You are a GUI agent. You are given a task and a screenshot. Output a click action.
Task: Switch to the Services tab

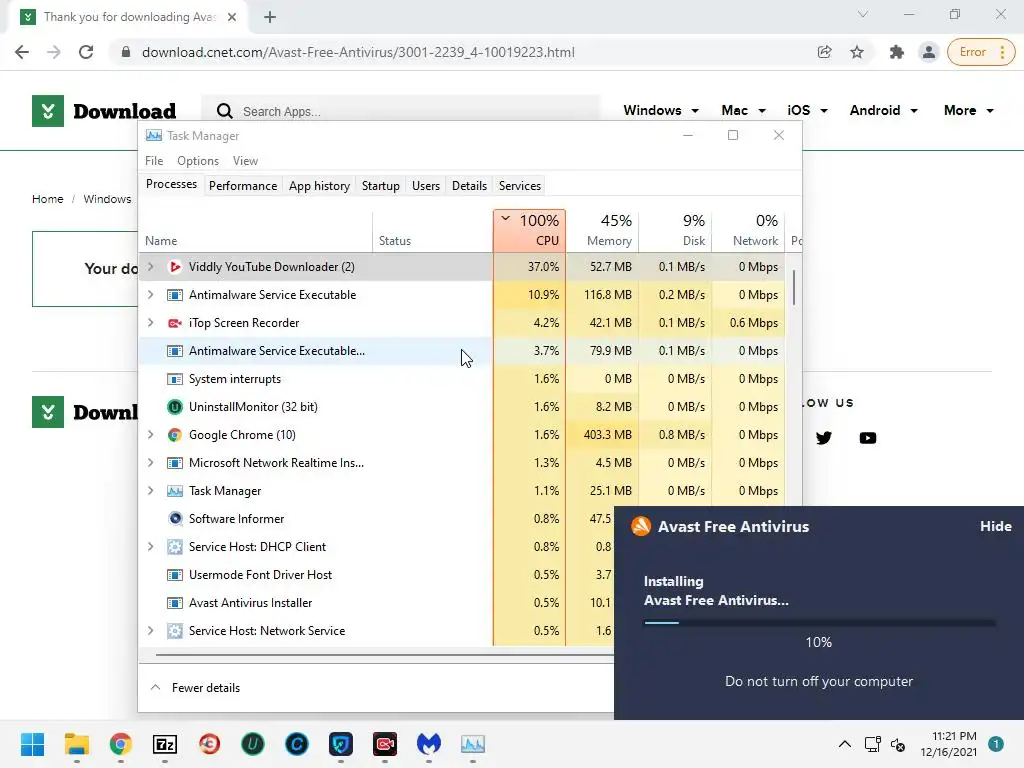click(x=520, y=186)
